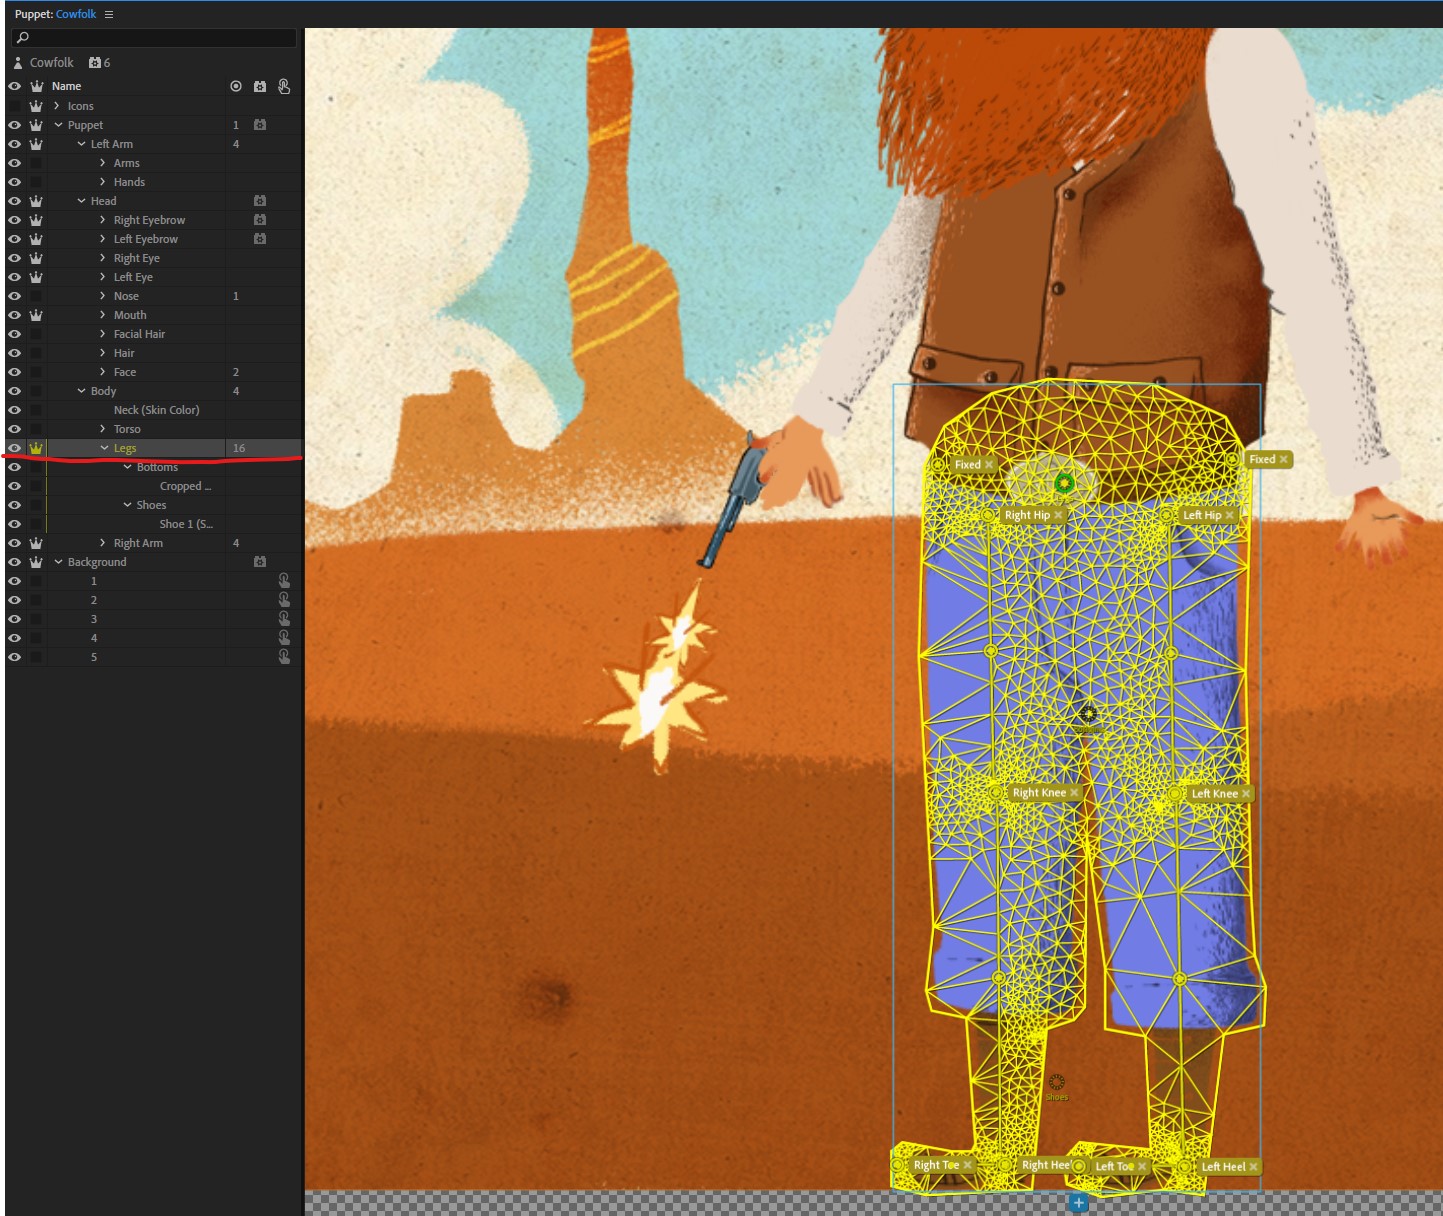Expand the Icons group
The height and width of the screenshot is (1216, 1443).
57,105
